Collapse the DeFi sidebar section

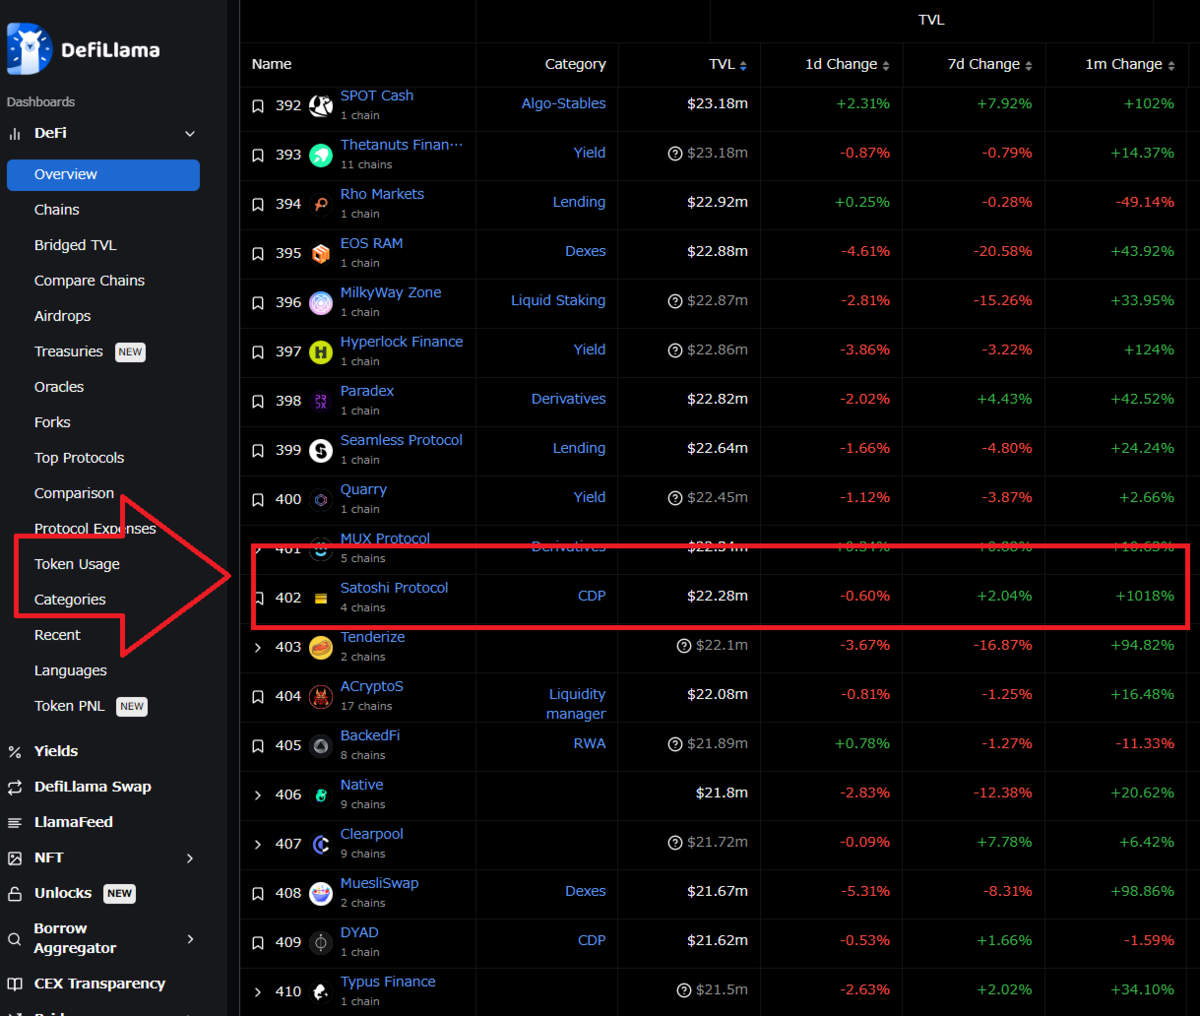(x=190, y=134)
